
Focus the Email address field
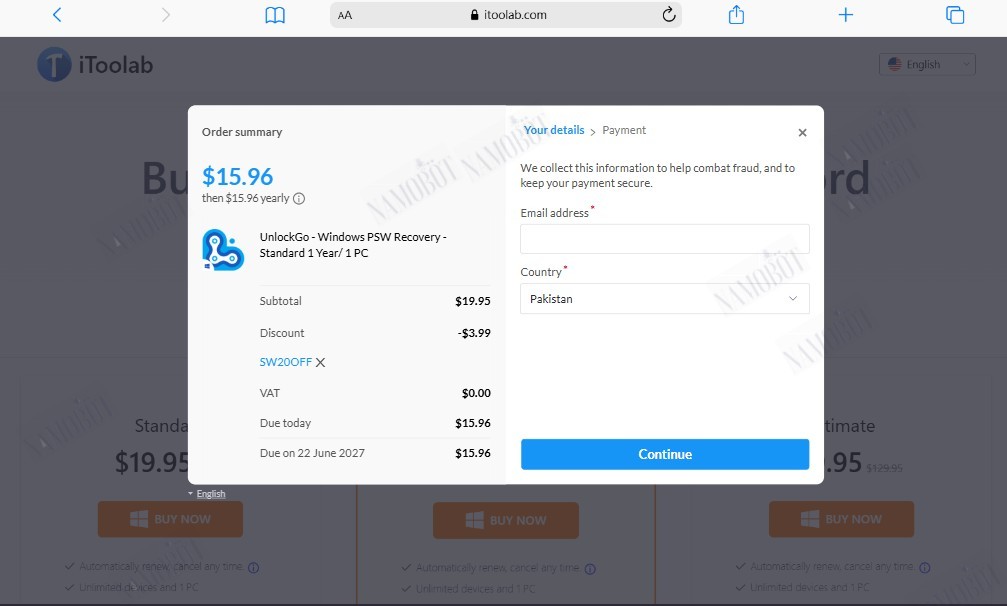665,239
